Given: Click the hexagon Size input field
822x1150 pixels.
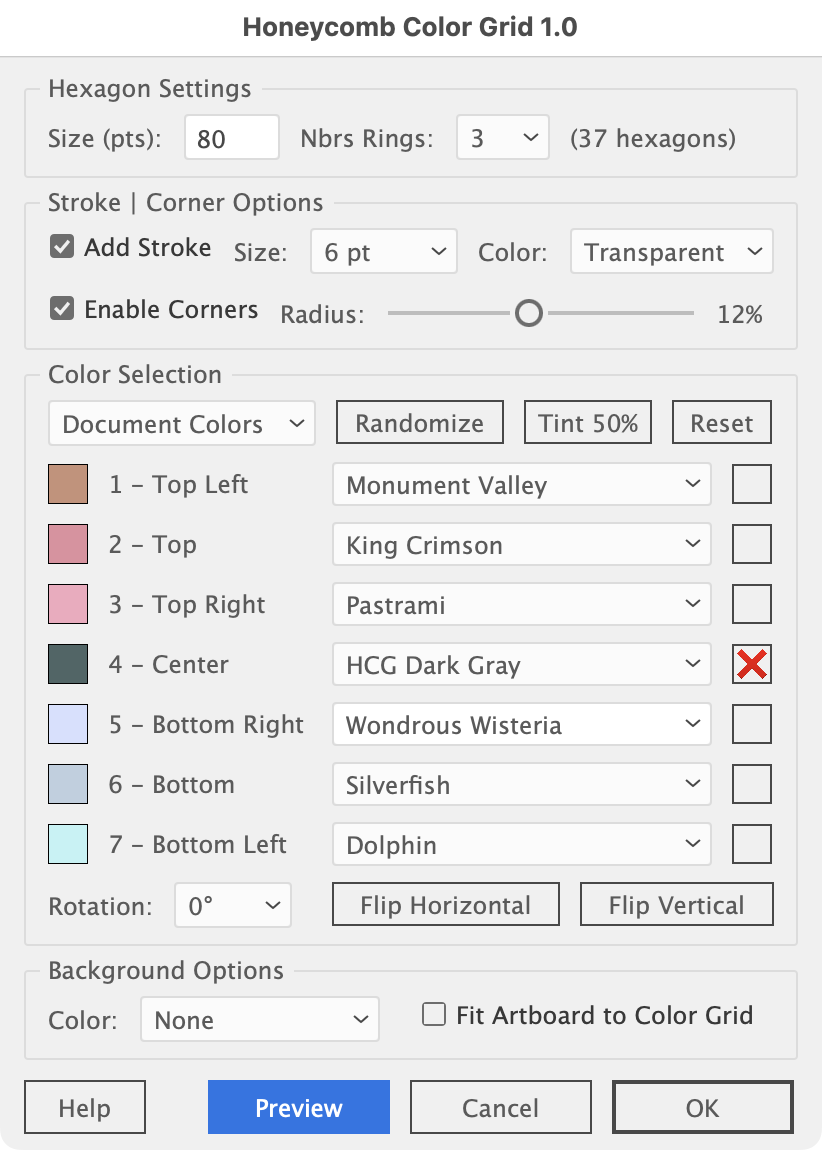Looking at the screenshot, I should pyautogui.click(x=231, y=138).
